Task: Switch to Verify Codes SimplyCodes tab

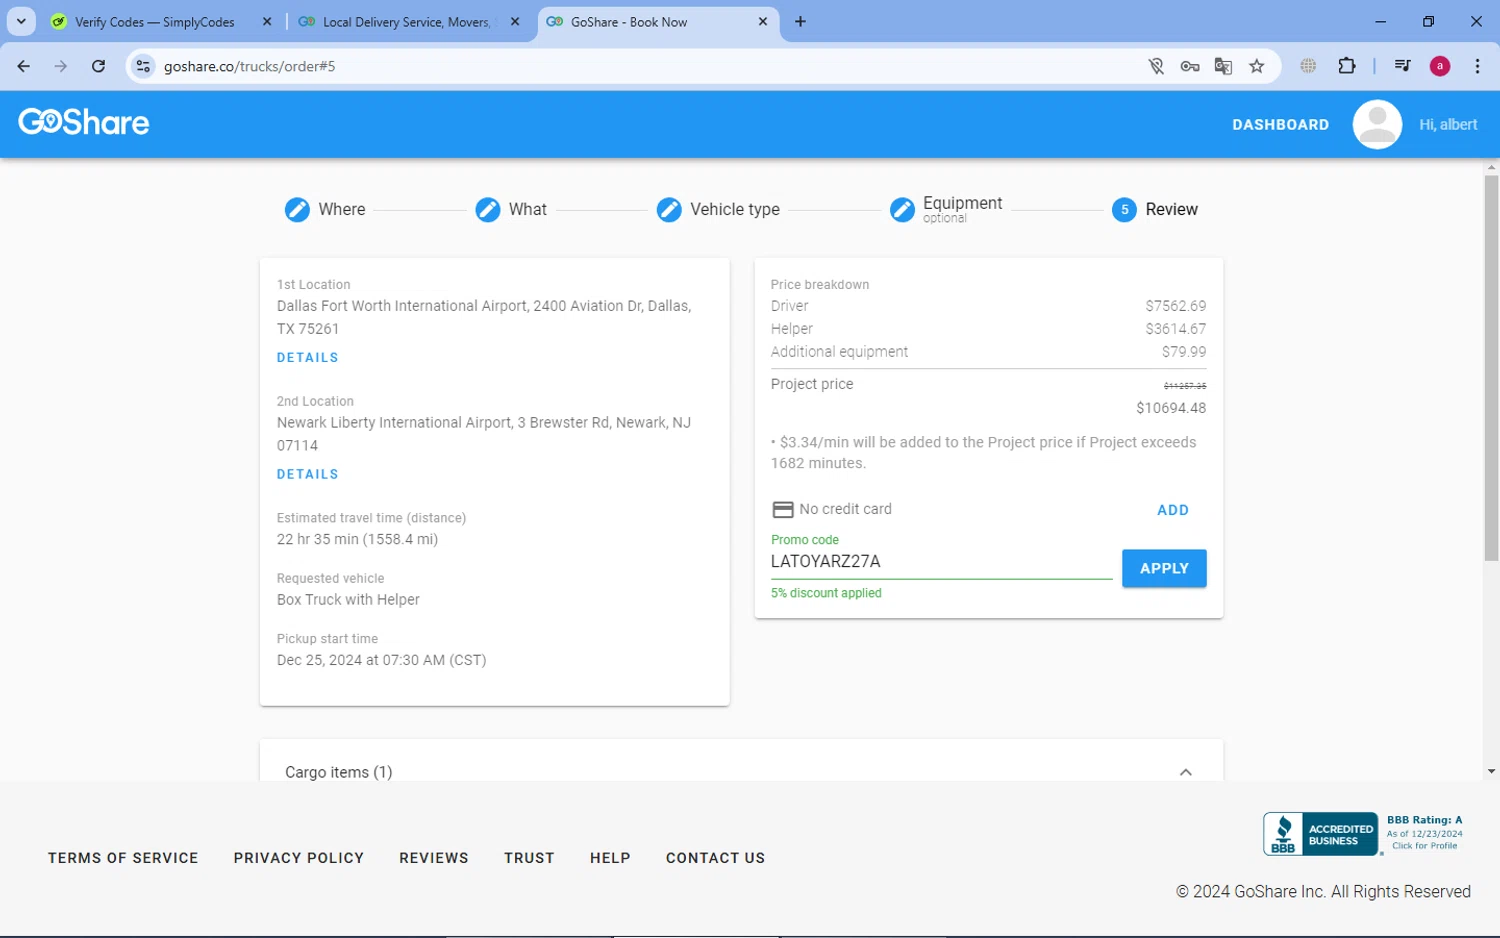Action: point(155,22)
